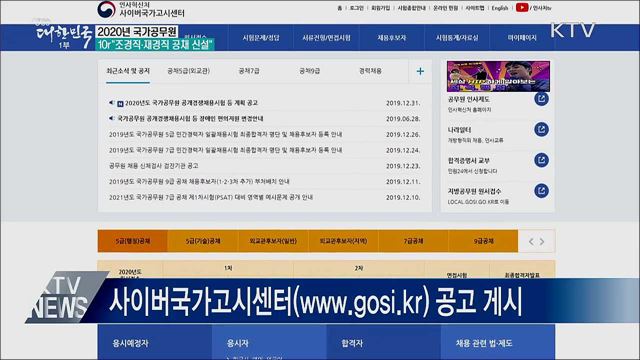
Task: Click 합격증명서 교부 title text
Action: coord(468,160)
